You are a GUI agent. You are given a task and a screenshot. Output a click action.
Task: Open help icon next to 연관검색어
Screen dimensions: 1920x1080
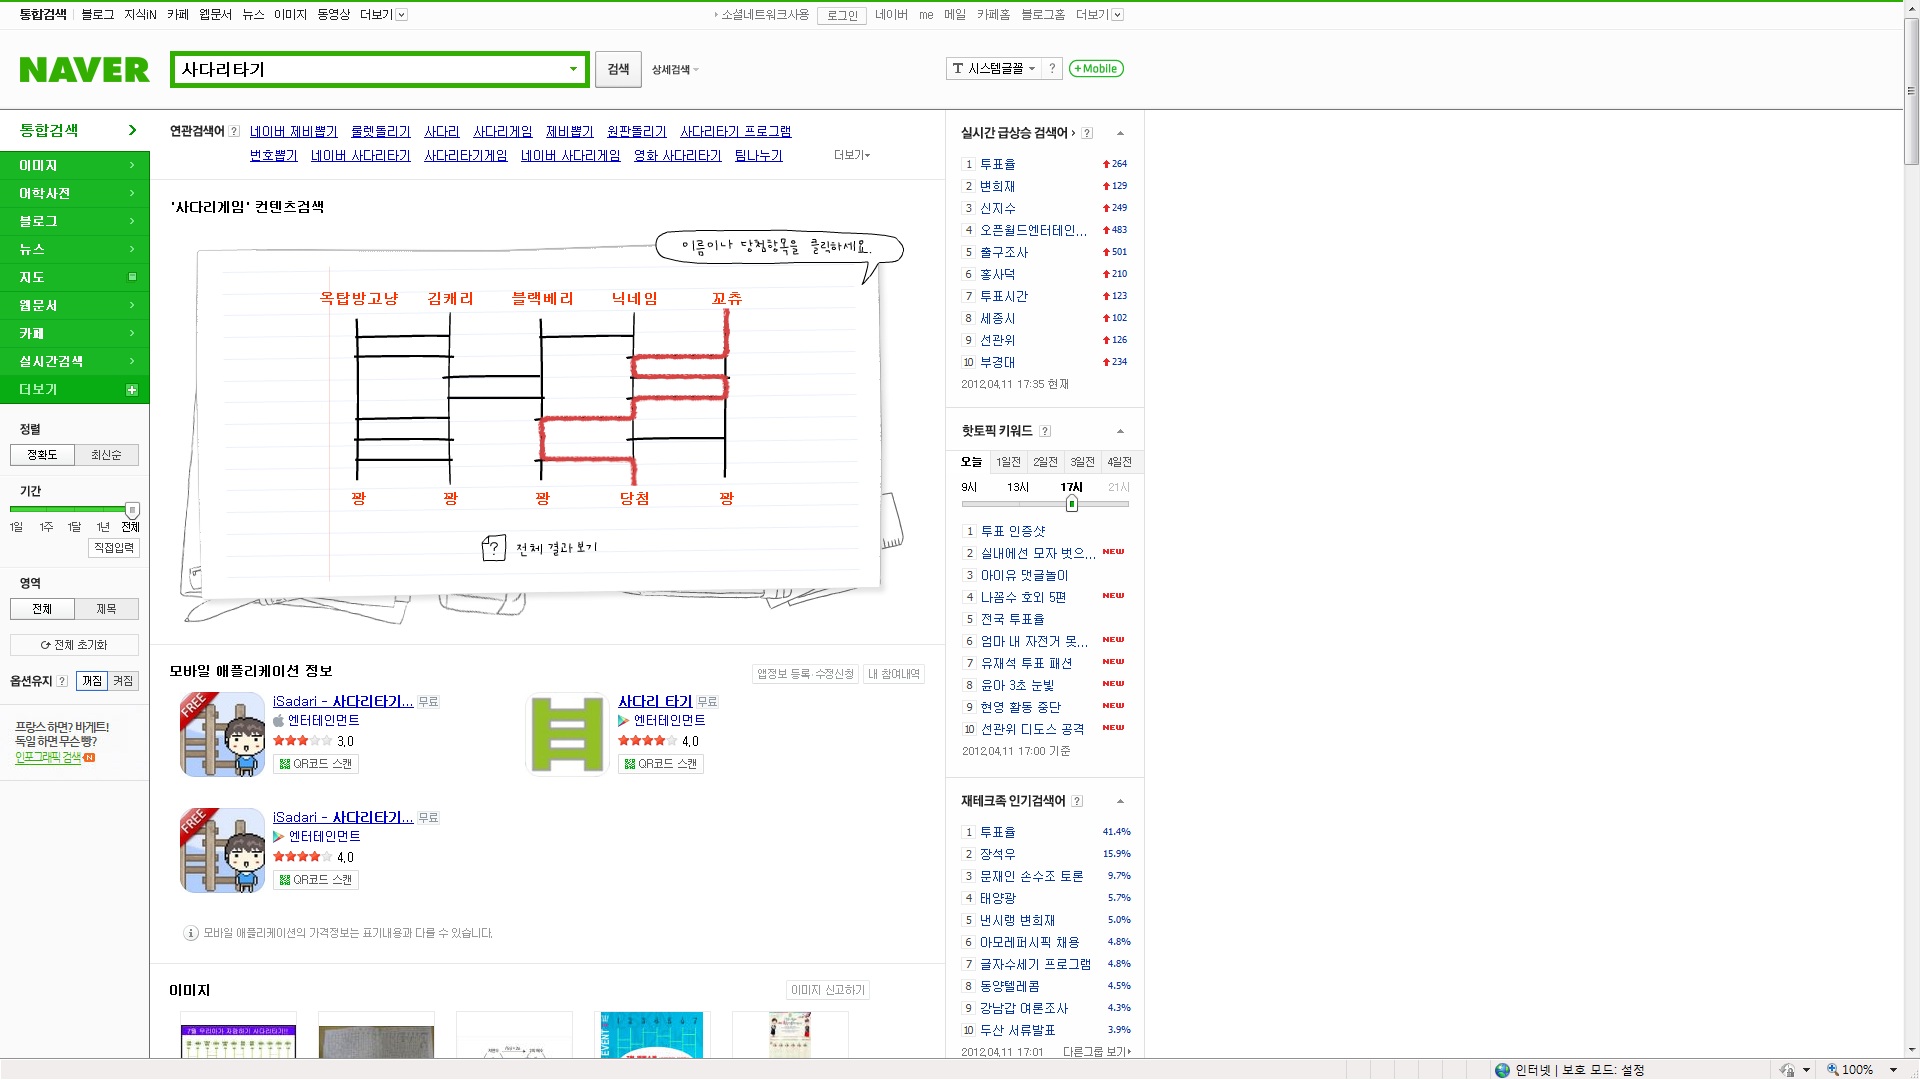point(234,131)
